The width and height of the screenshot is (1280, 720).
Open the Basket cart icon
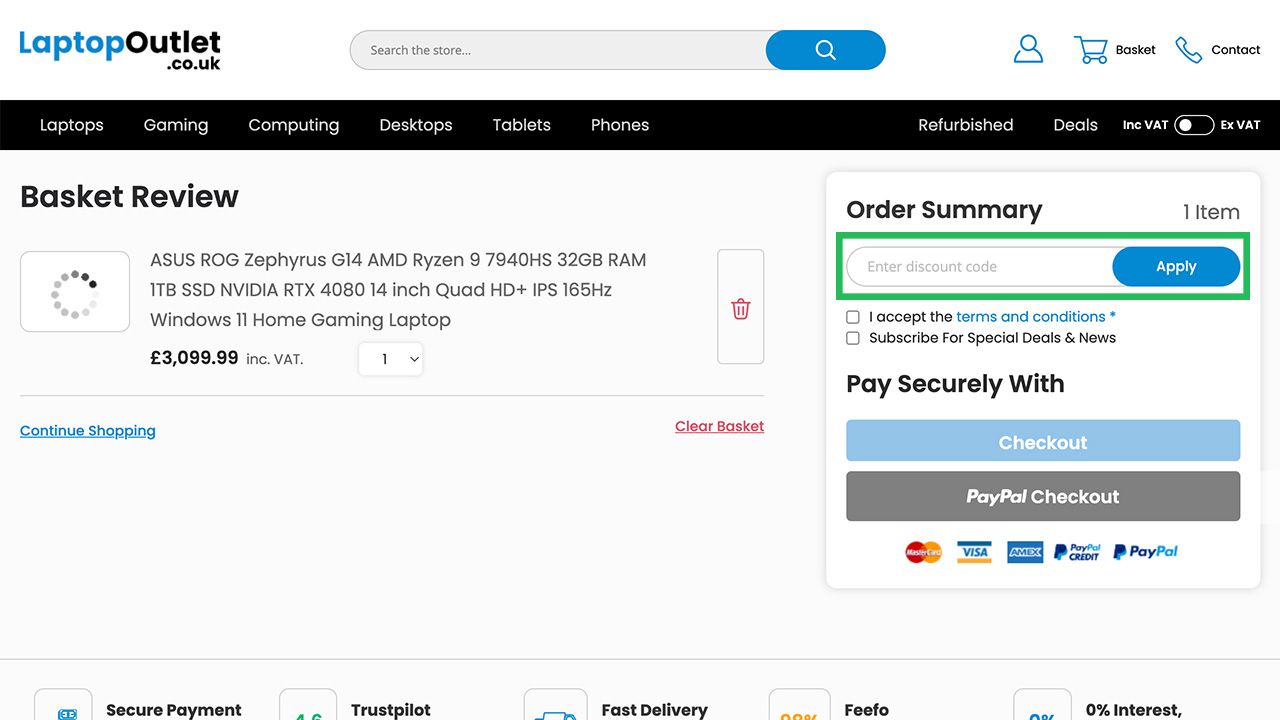(1091, 50)
